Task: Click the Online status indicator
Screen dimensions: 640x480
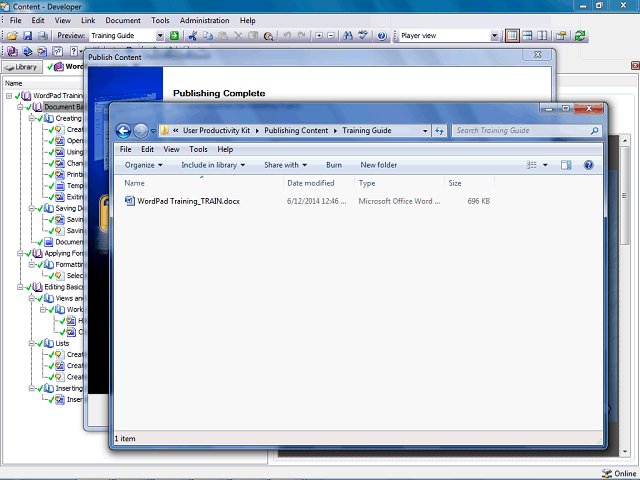Action: click(619, 473)
